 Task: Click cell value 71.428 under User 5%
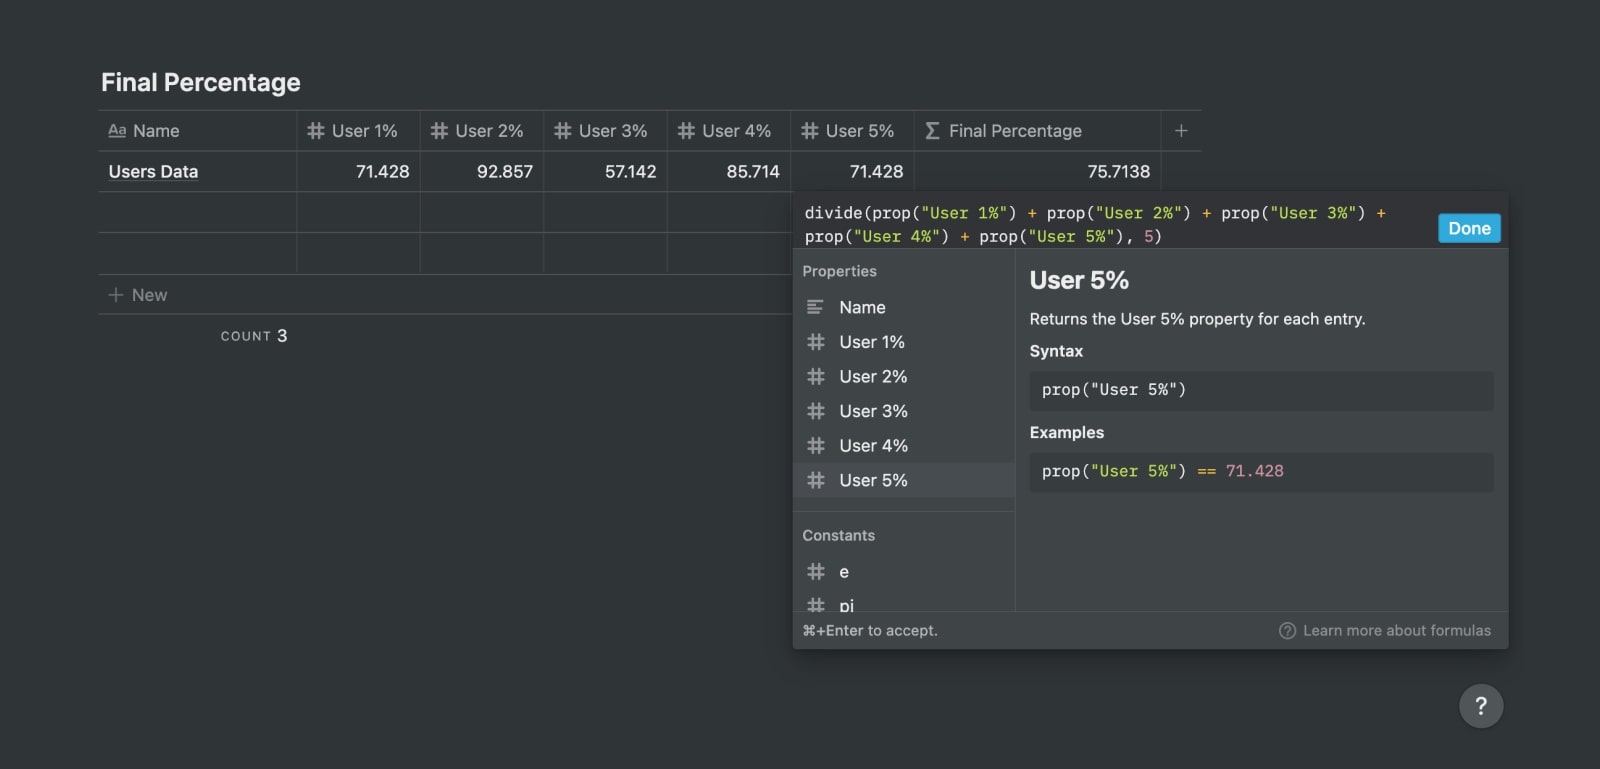point(852,172)
